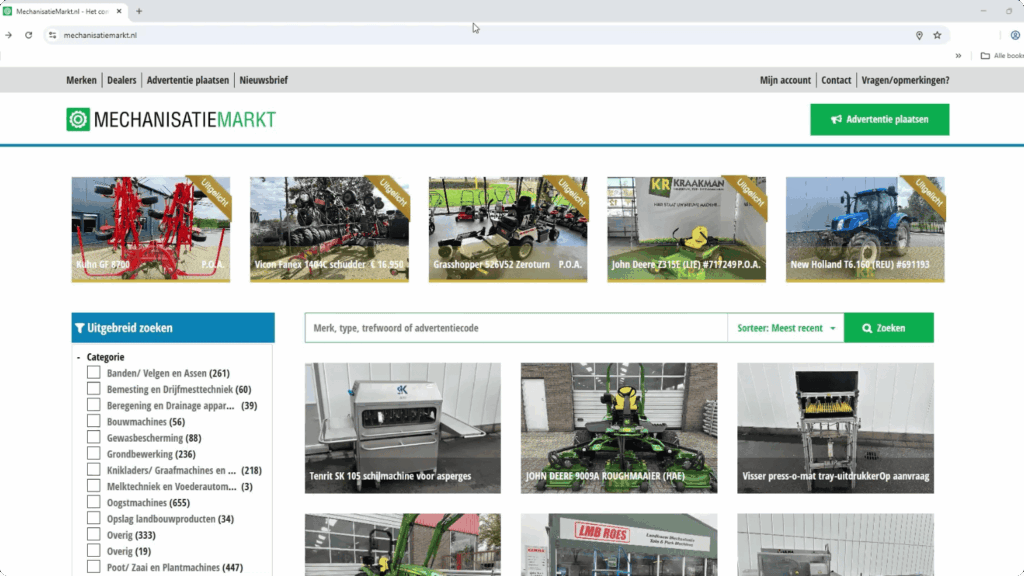Reload the page with browser refresh icon
The image size is (1024, 576).
tap(28, 35)
